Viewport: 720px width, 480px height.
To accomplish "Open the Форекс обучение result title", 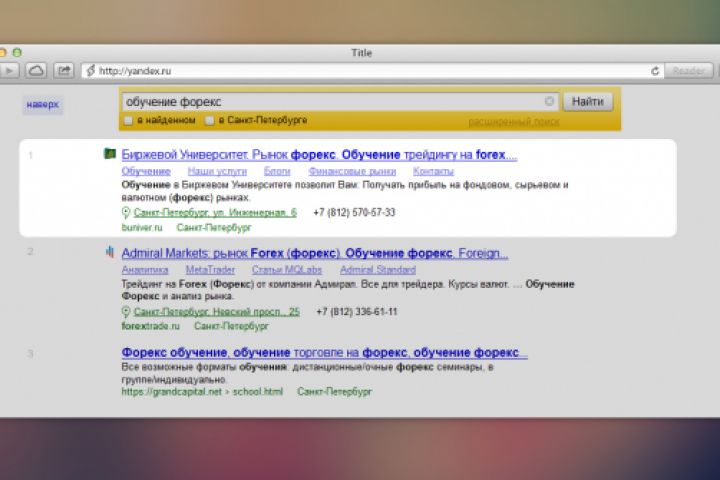I will [x=325, y=353].
